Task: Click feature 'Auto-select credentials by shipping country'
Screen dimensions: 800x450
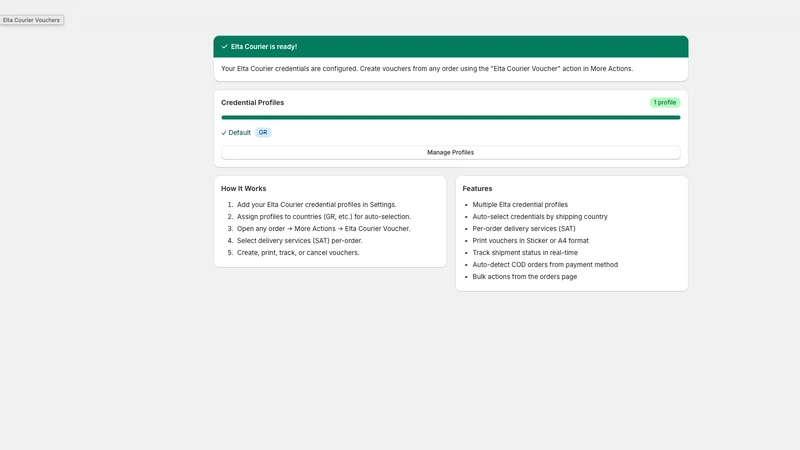Action: (540, 217)
